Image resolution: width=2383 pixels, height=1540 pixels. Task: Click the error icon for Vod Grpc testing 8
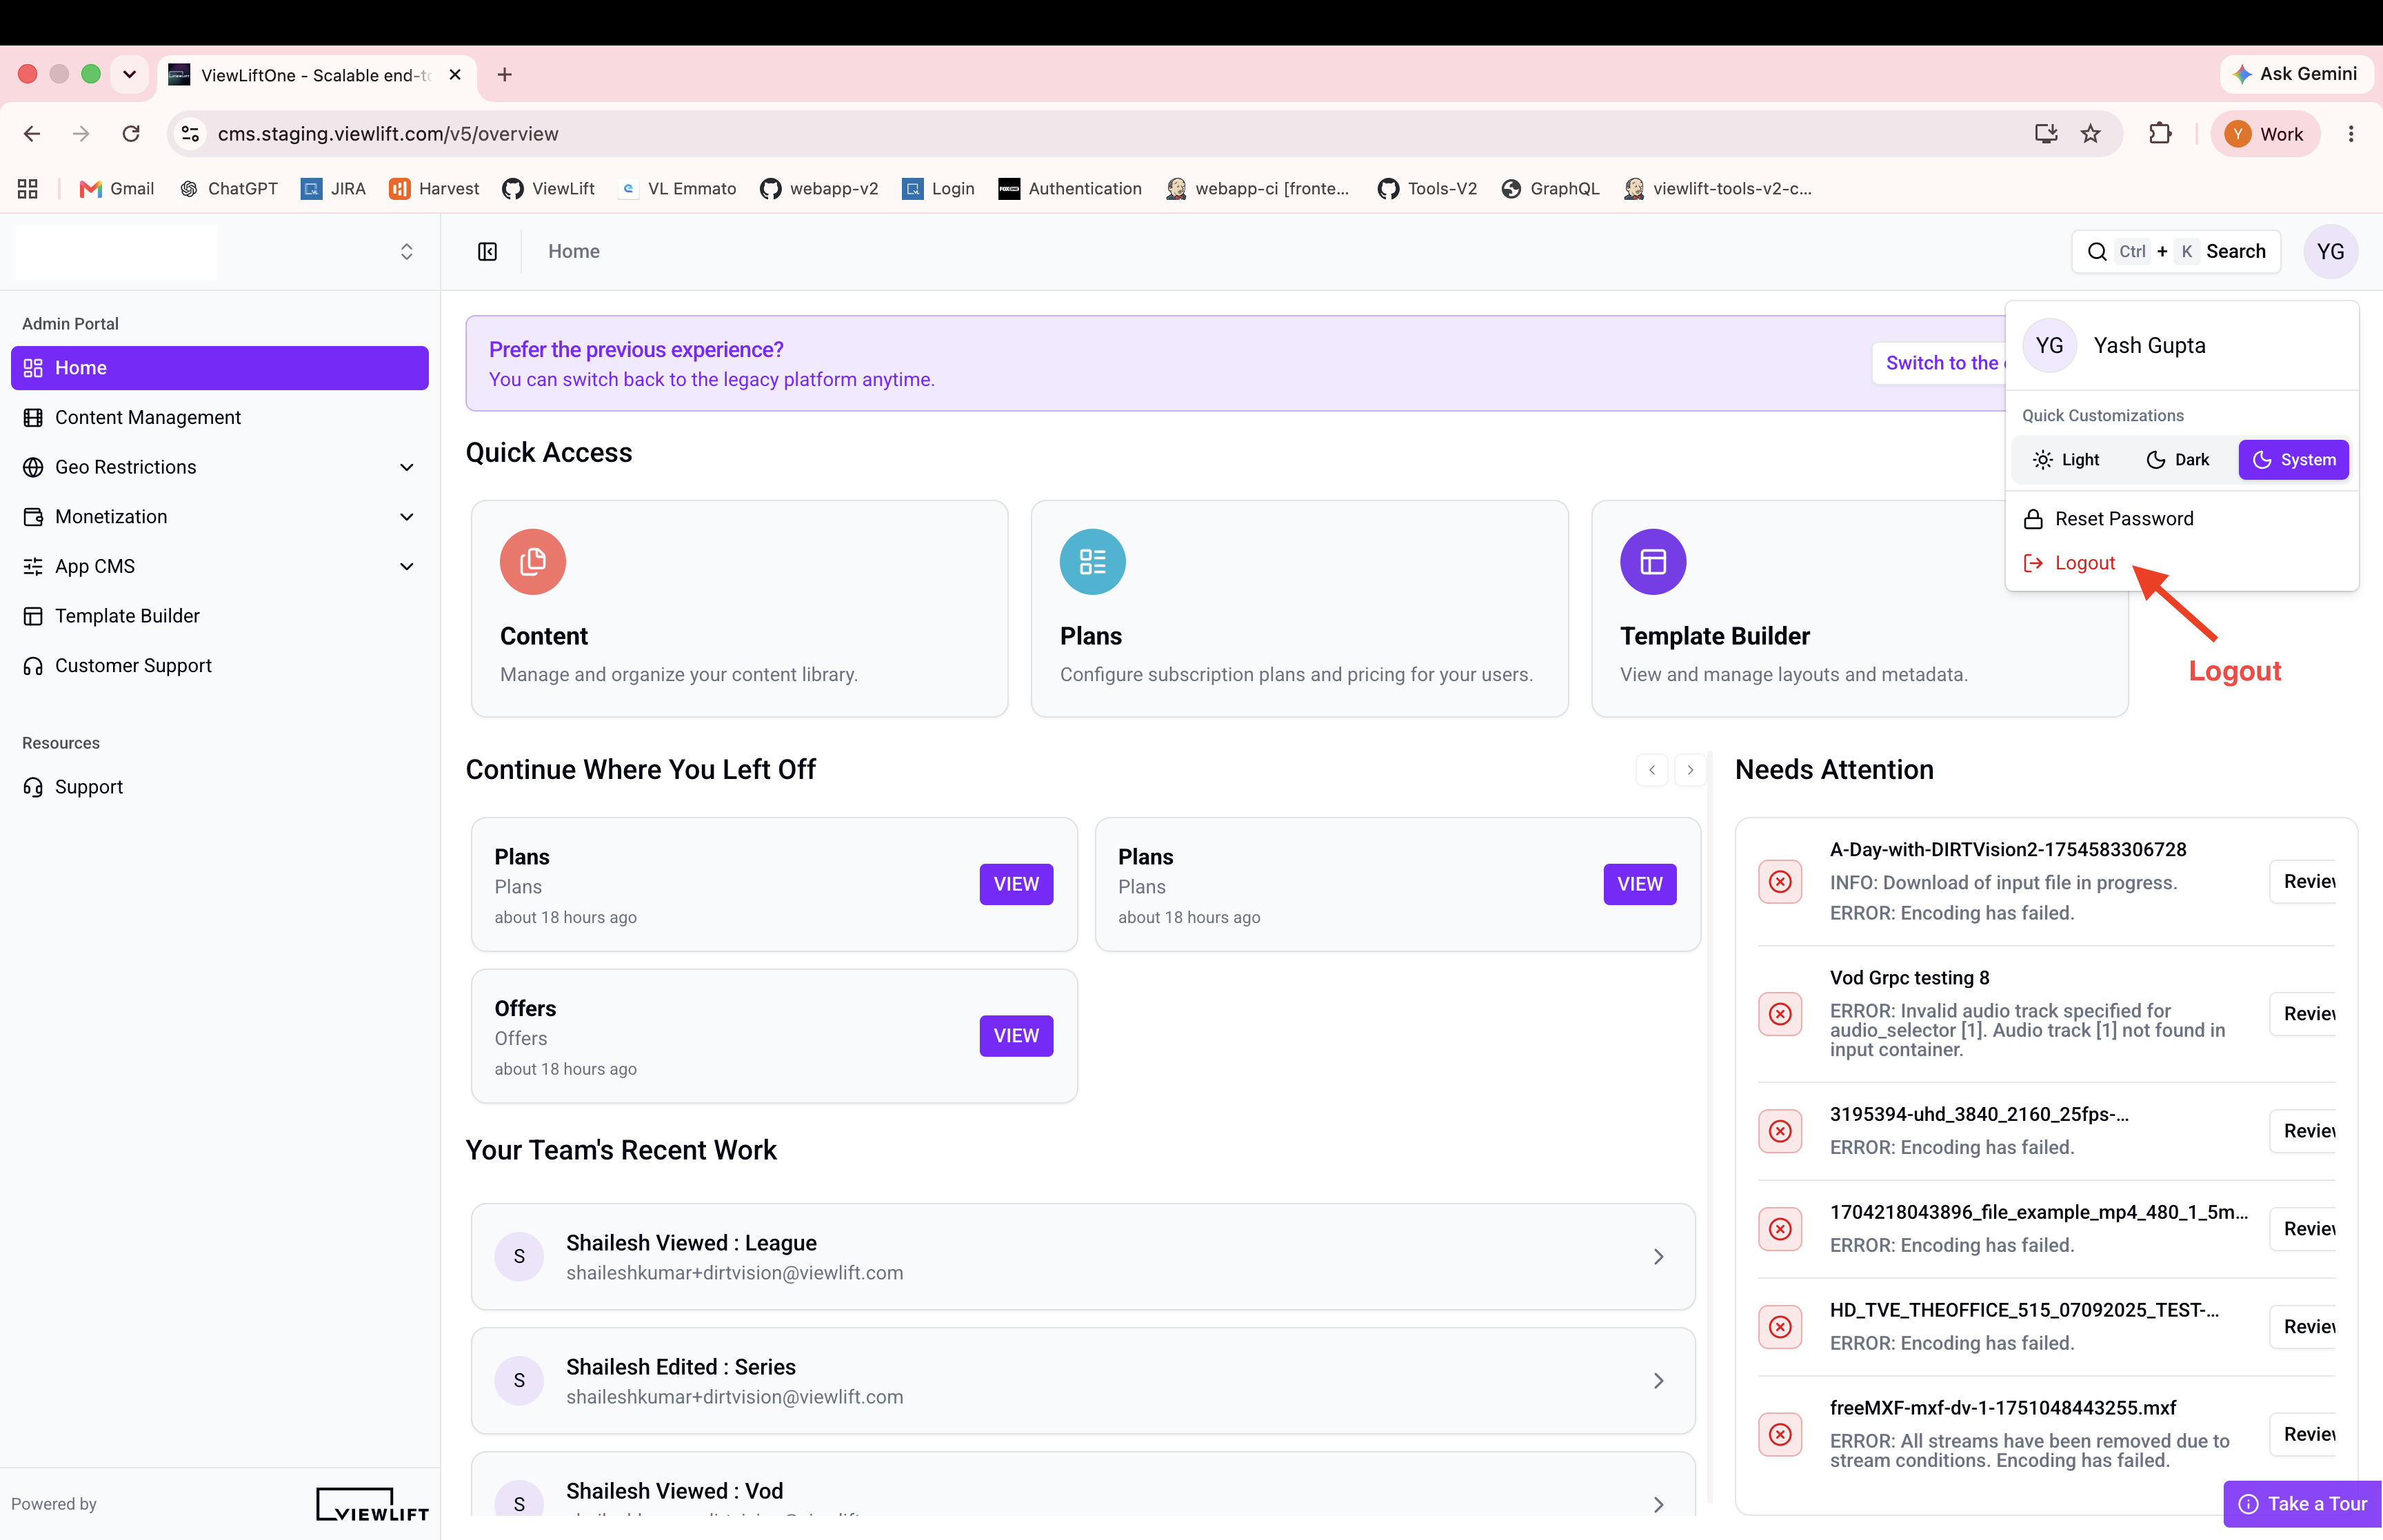[x=1780, y=1014]
